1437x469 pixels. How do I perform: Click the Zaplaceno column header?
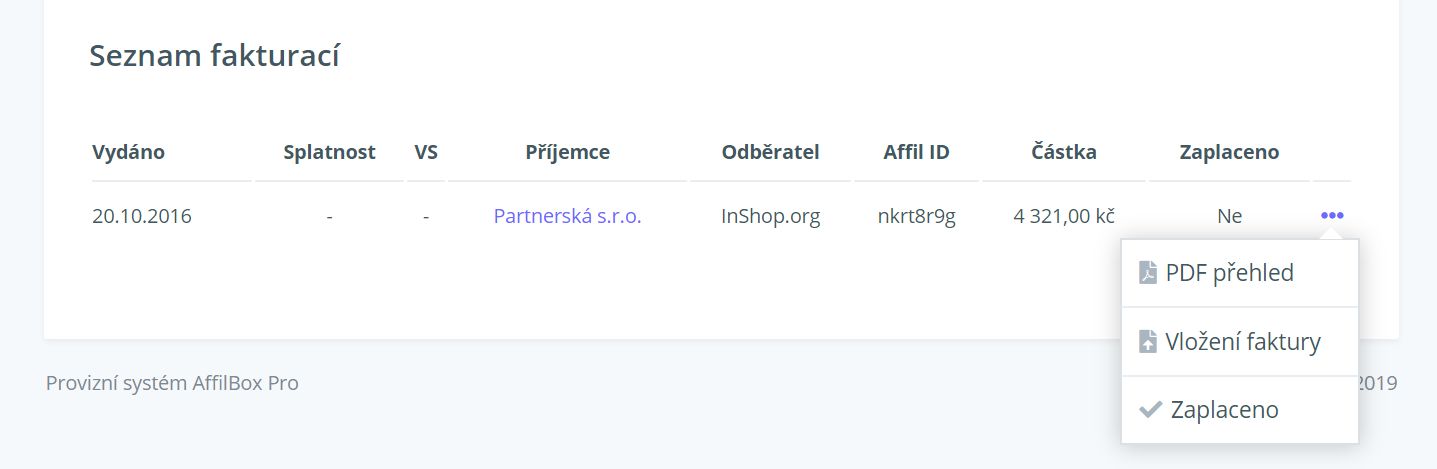[1229, 152]
